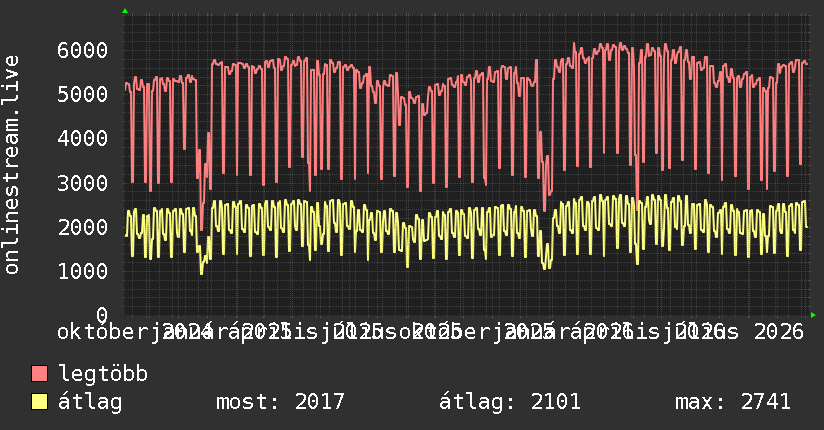
Task: Click the 3000 y-axis label
Action: [83, 183]
